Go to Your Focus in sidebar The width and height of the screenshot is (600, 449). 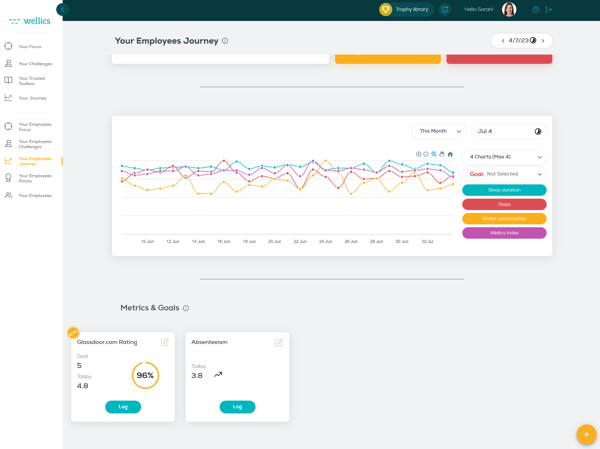[30, 46]
